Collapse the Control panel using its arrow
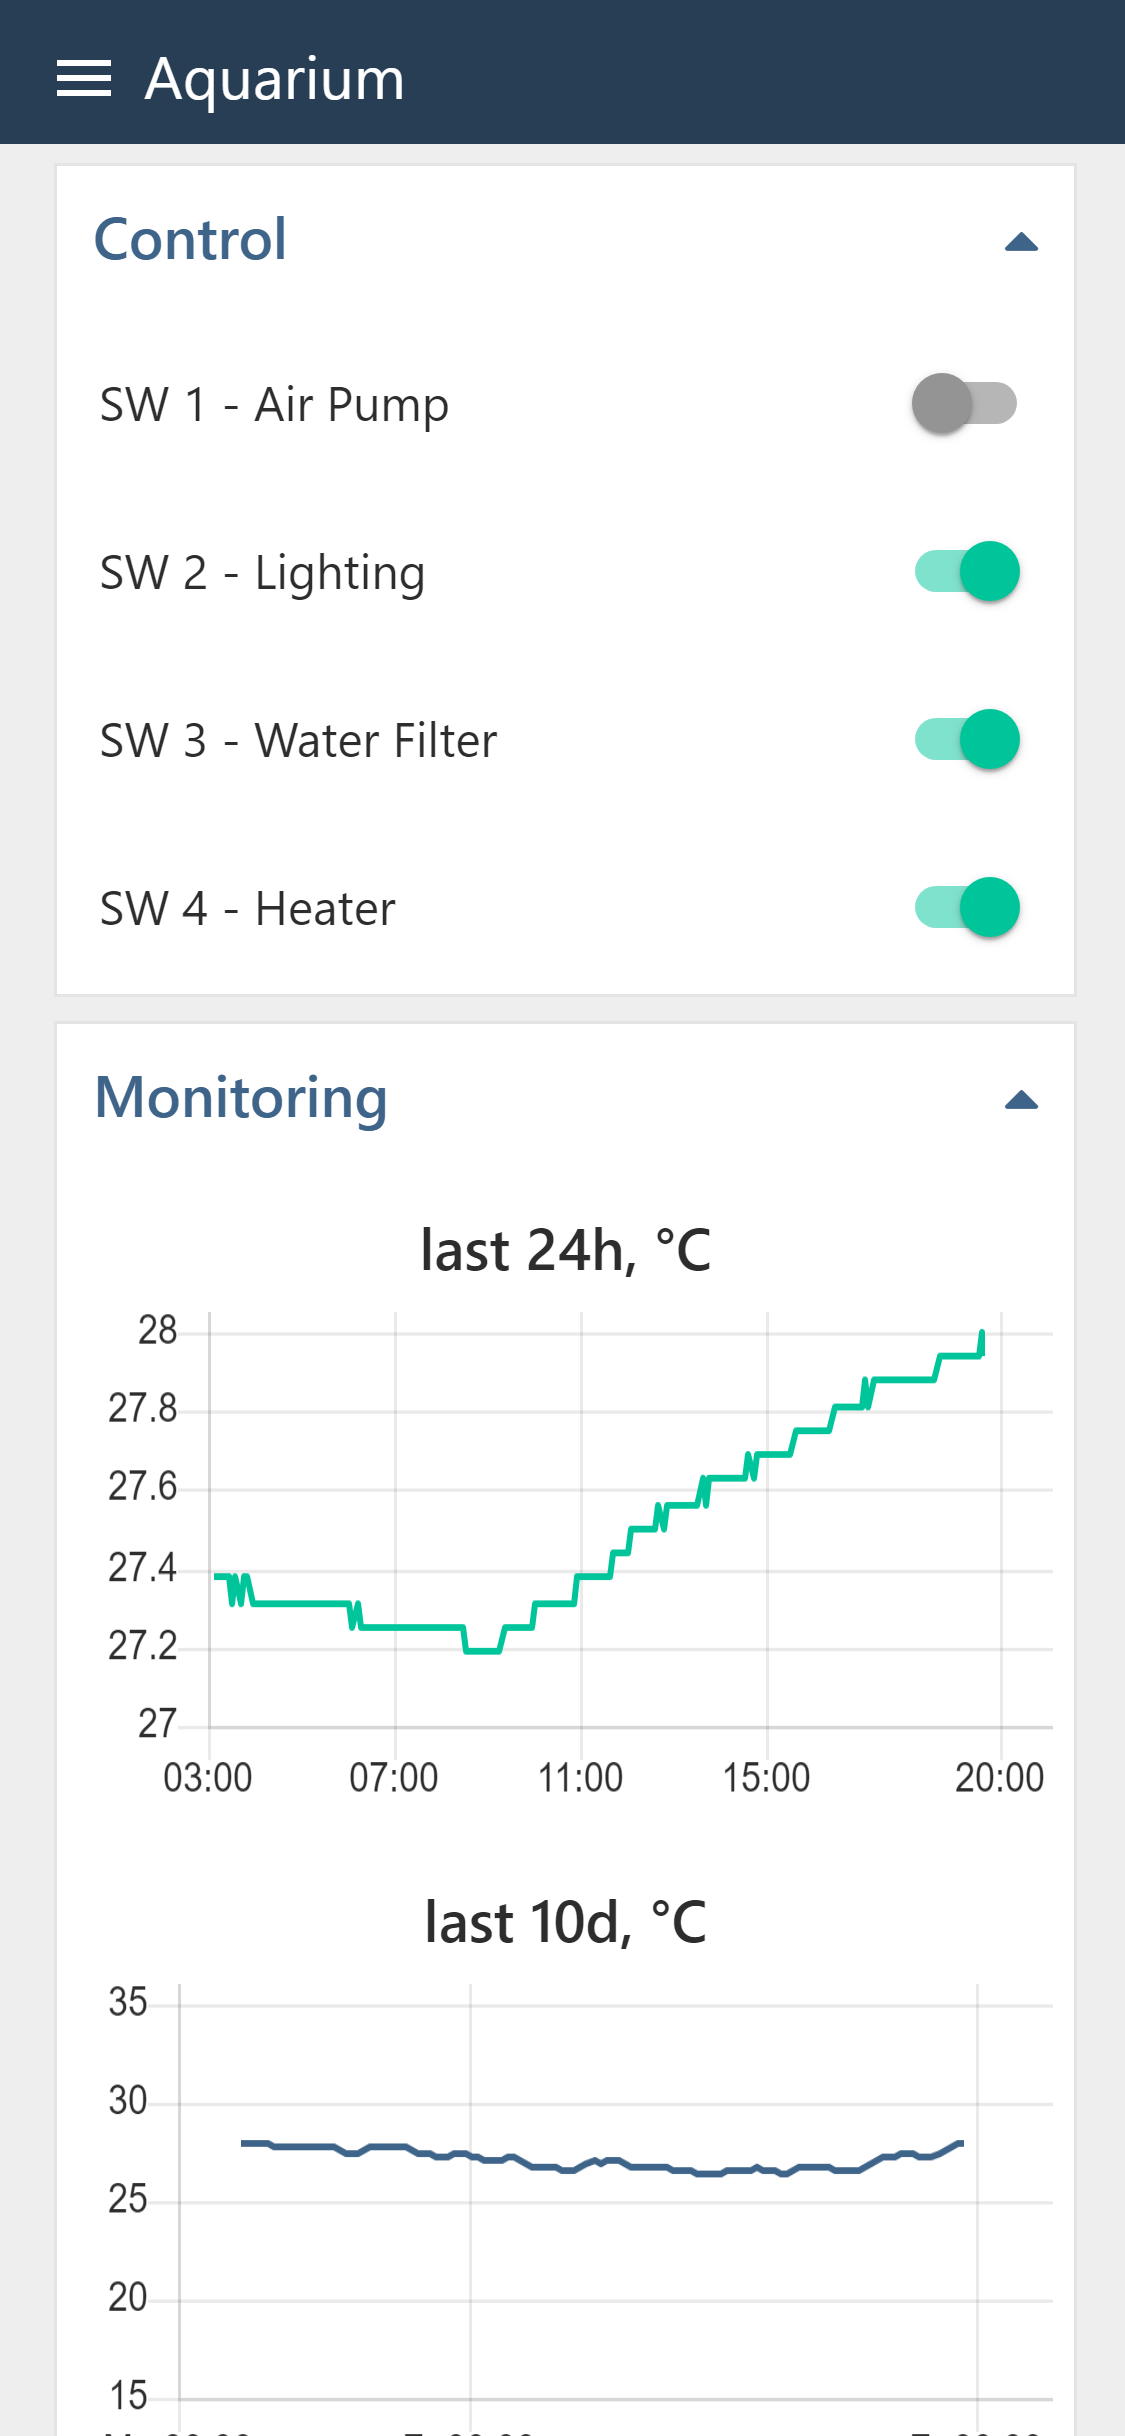Image resolution: width=1125 pixels, height=2436 pixels. click(1021, 242)
